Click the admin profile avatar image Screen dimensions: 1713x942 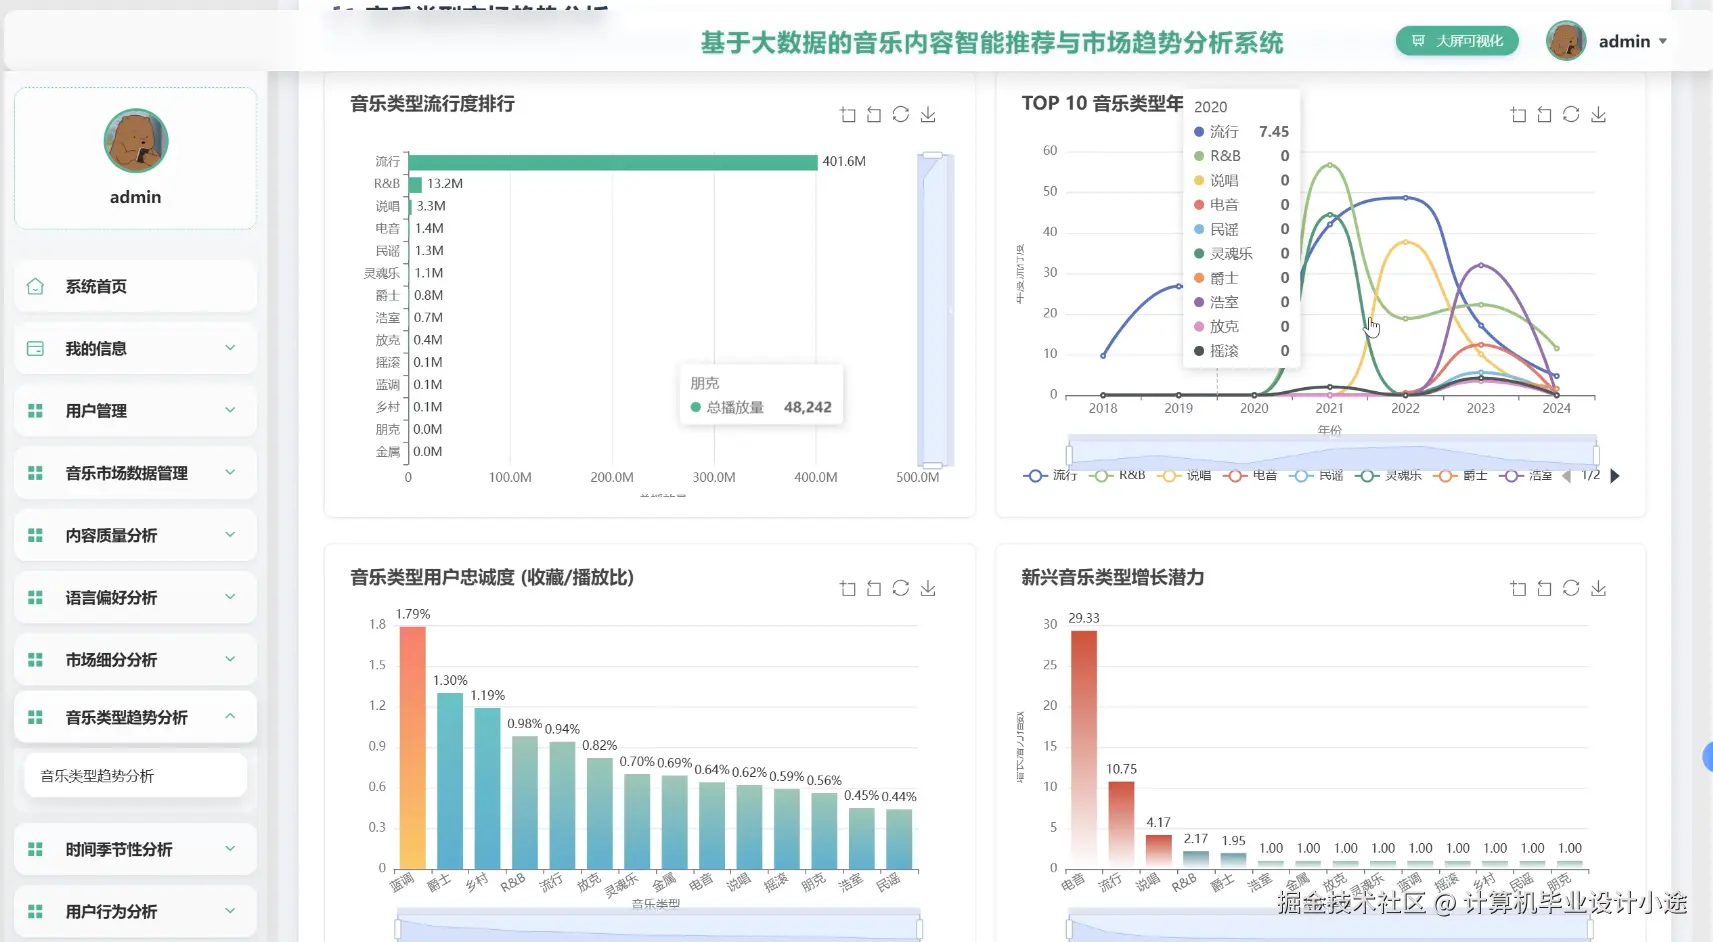[x=1566, y=41]
